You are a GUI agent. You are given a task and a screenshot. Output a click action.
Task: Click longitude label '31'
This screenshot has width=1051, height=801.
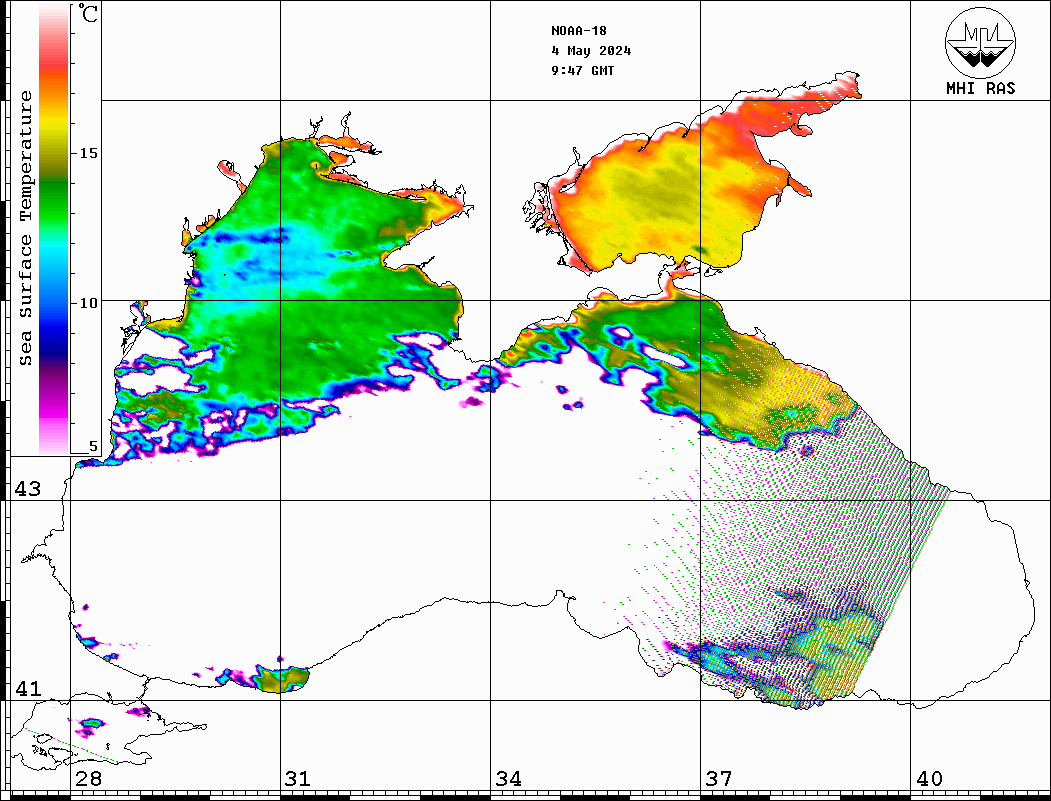point(298,779)
